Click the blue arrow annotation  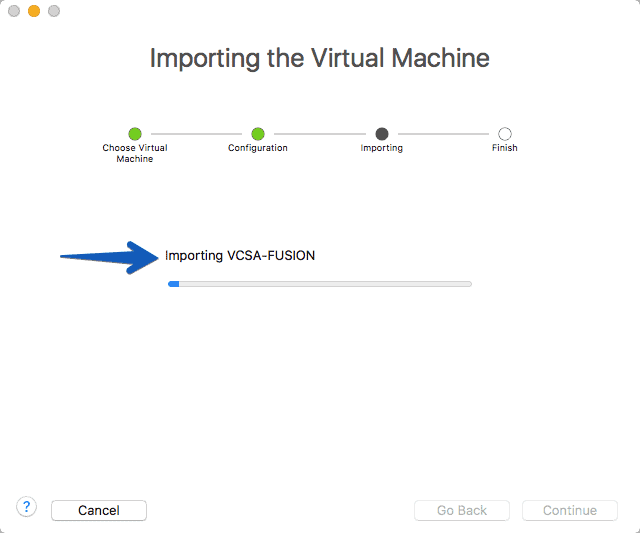(109, 258)
